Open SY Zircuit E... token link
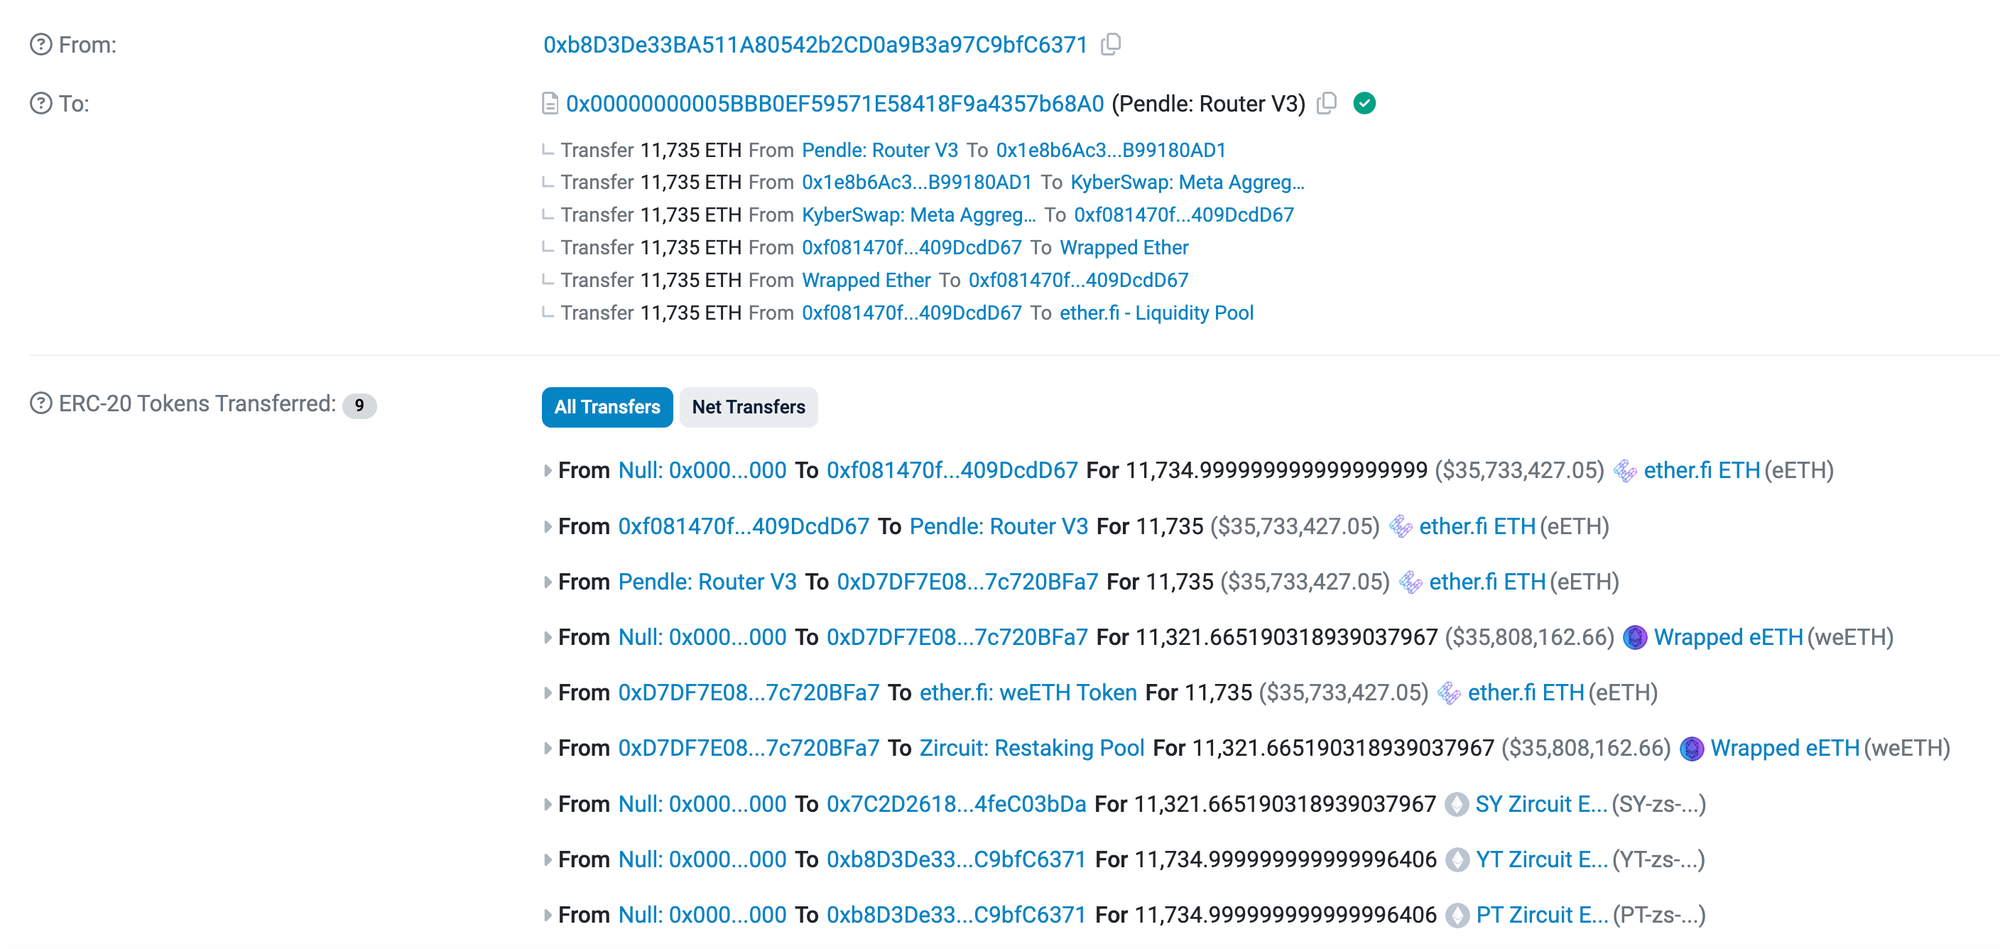The width and height of the screenshot is (2000, 949). 1541,805
